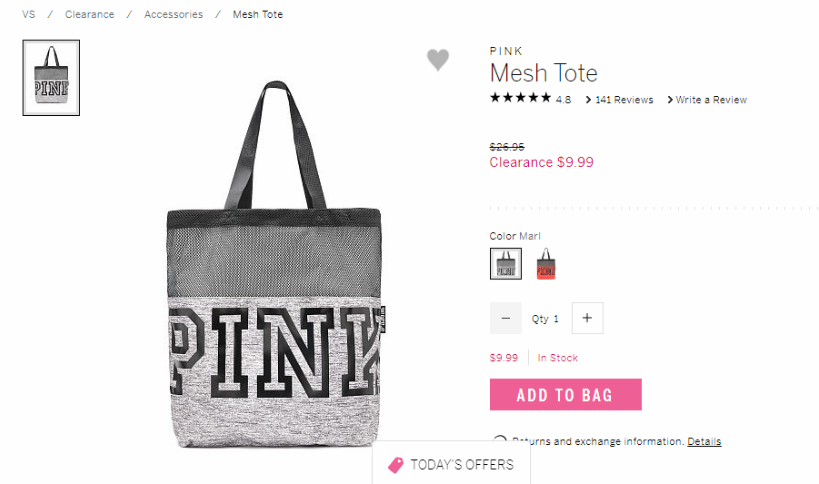Open the returns Details link
Viewport: 819px width, 484px height.
[x=704, y=442]
